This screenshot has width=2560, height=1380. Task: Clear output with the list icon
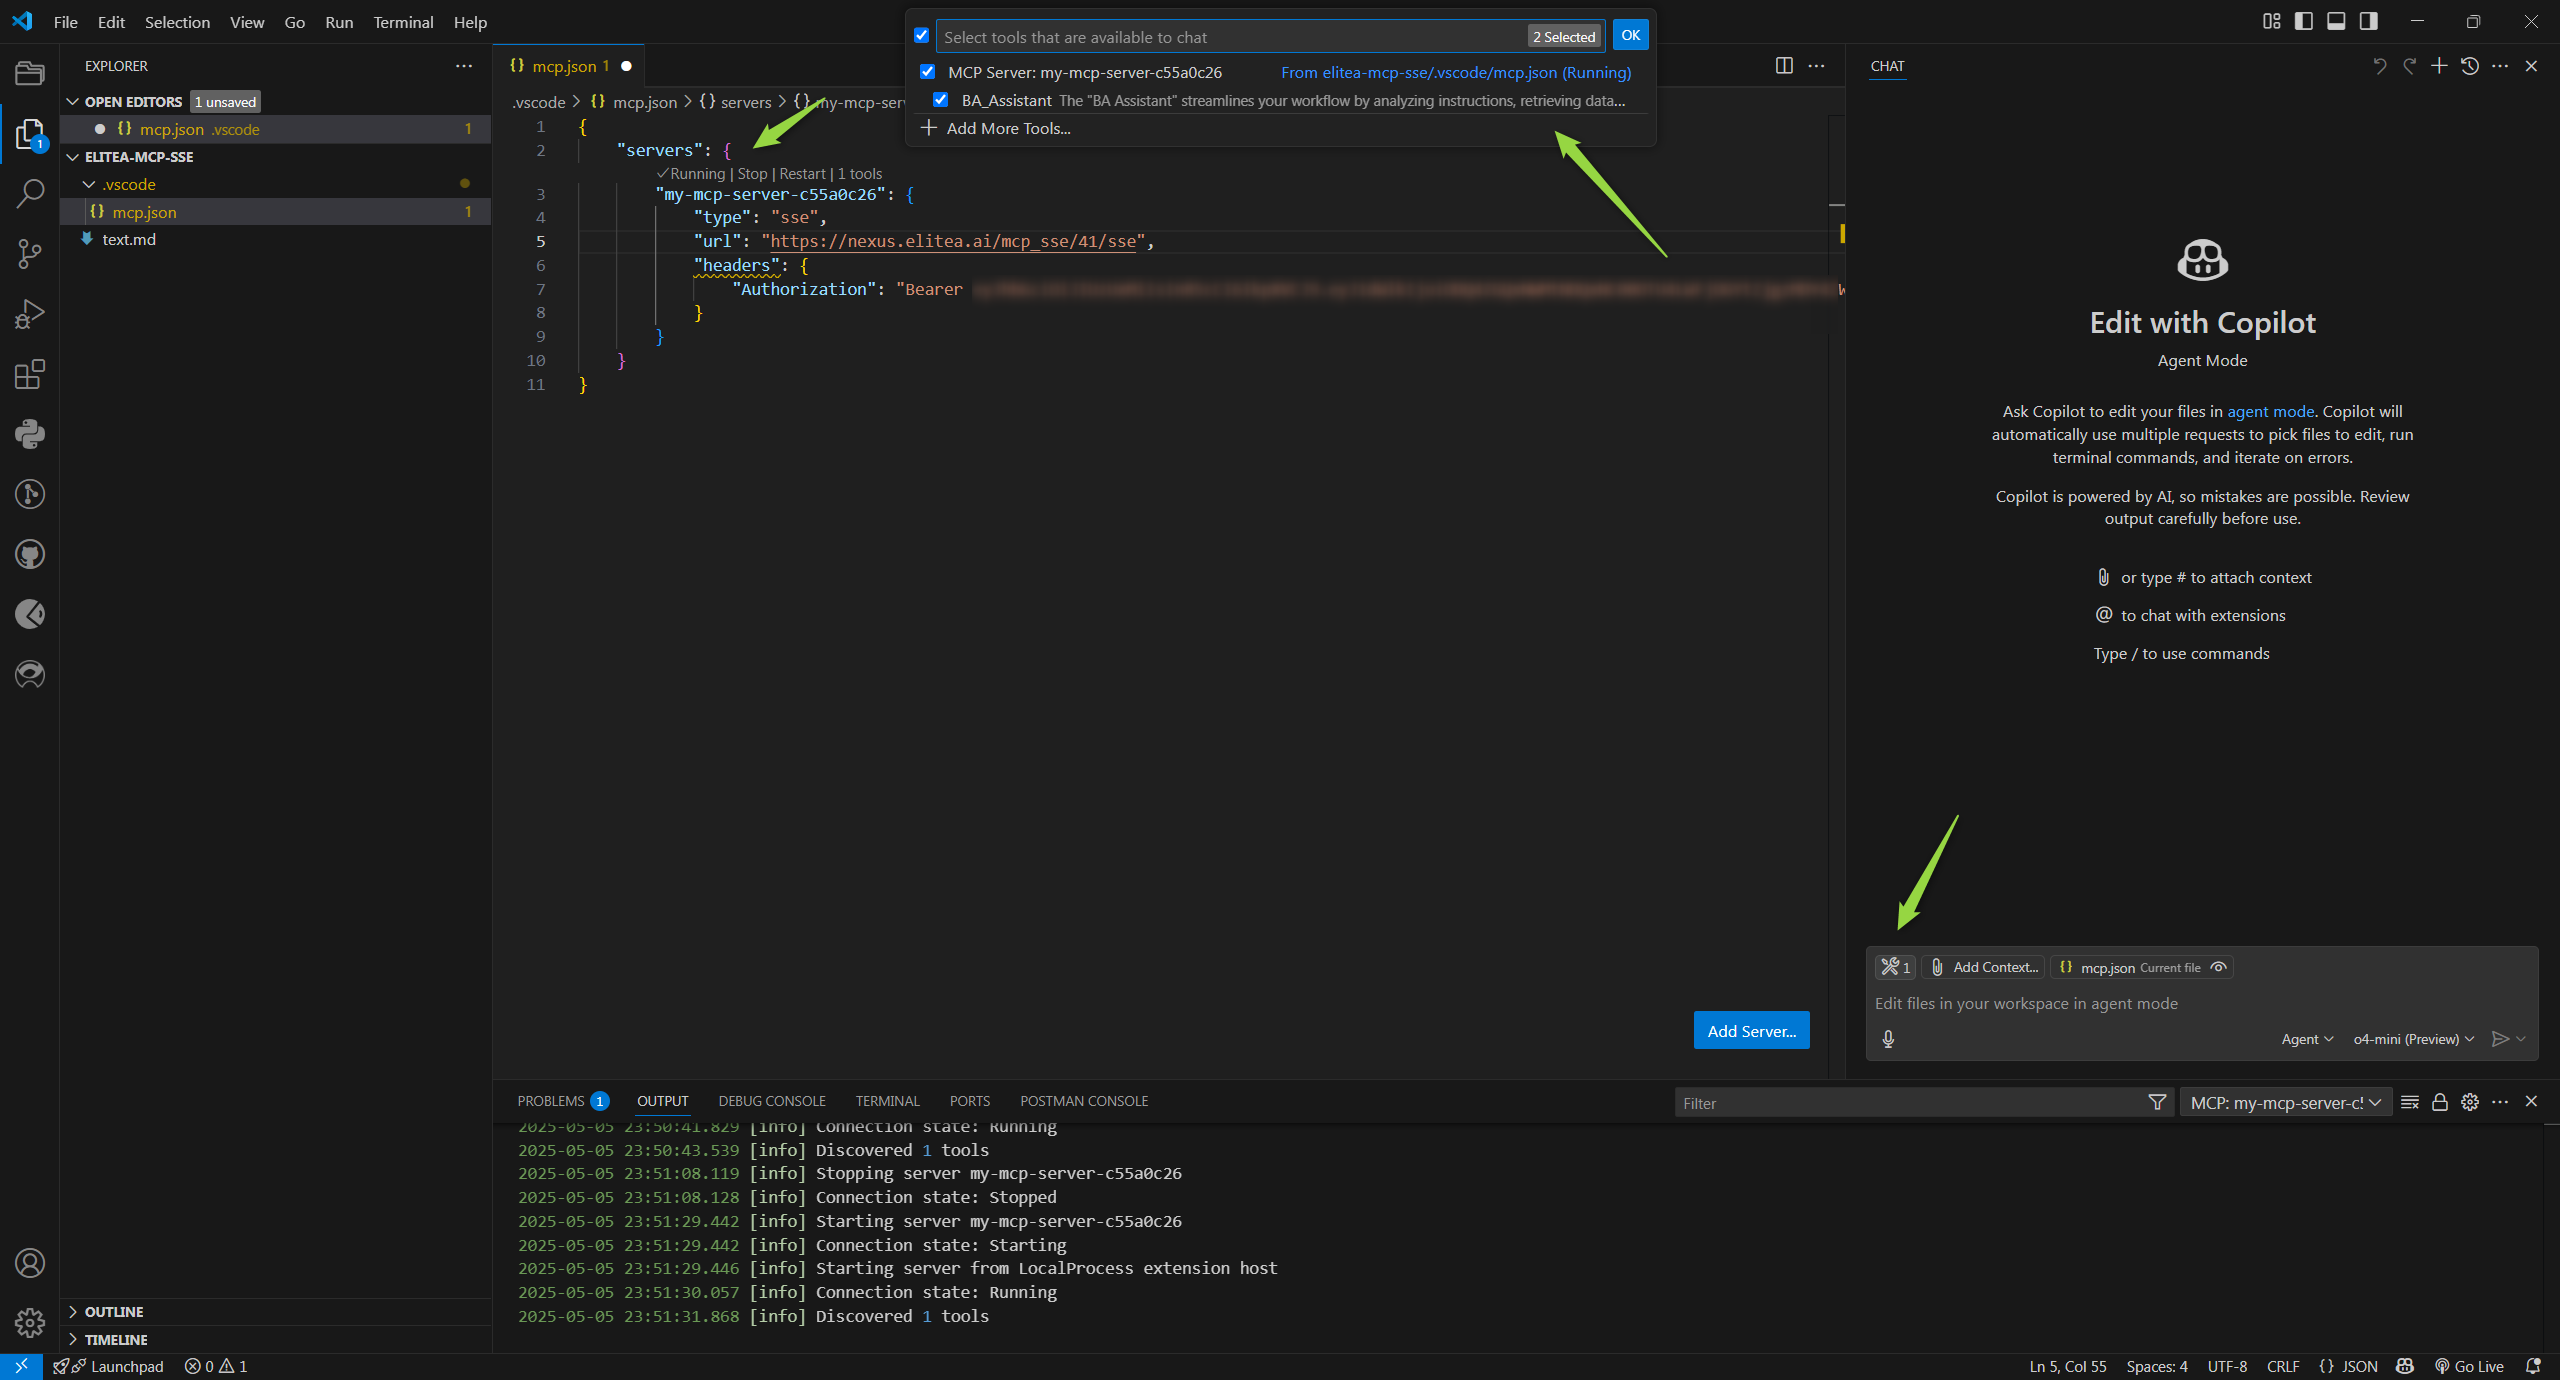(x=2410, y=1102)
